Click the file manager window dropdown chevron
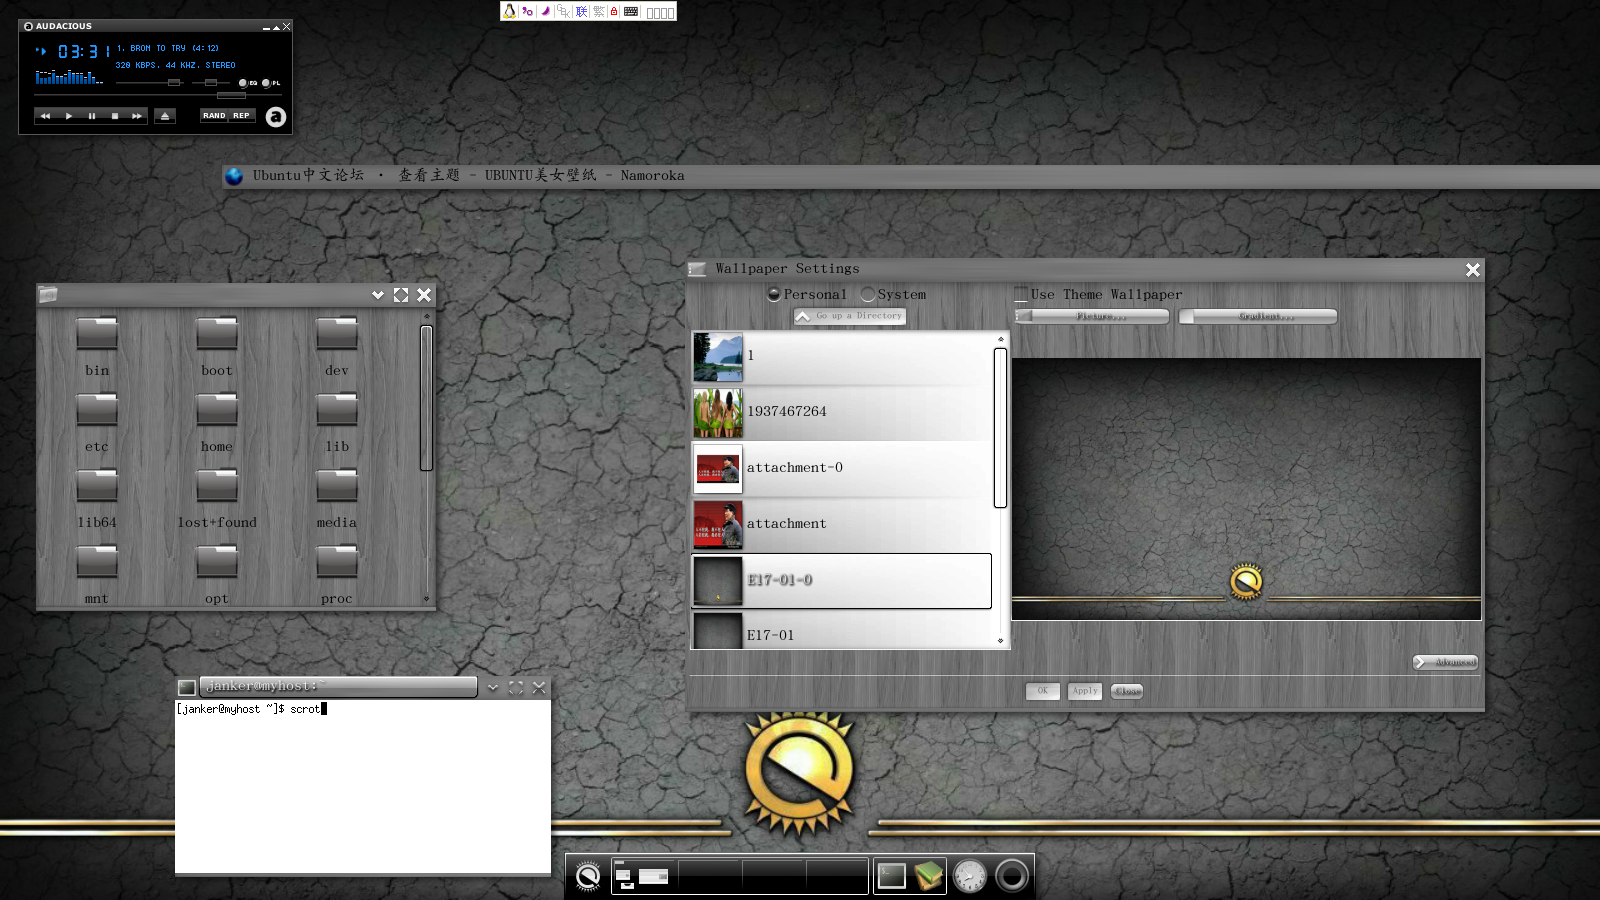 (x=377, y=295)
